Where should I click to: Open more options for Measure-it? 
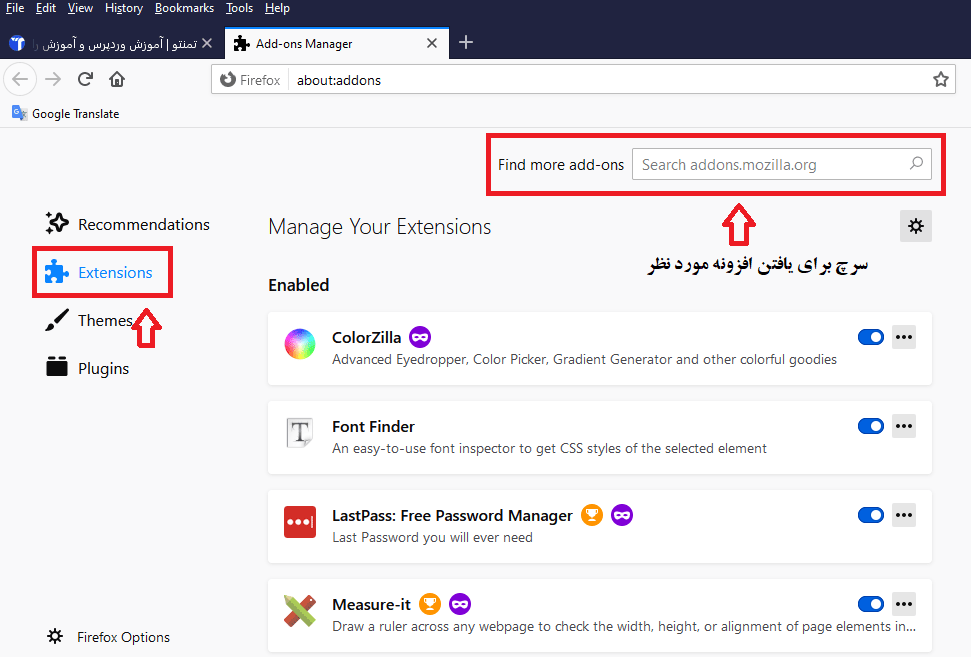tap(904, 604)
